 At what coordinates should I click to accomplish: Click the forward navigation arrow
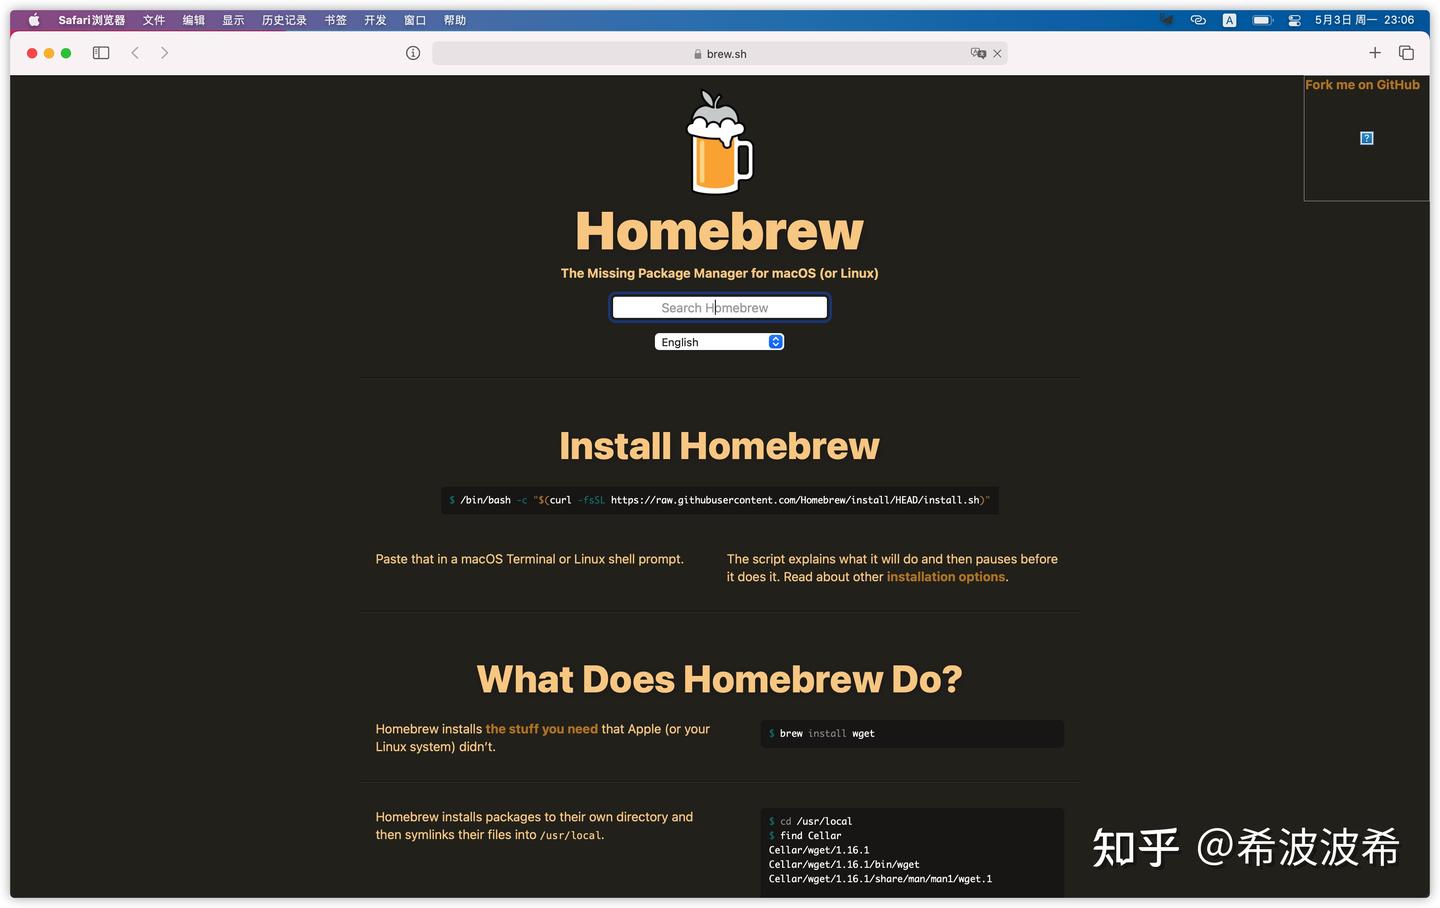point(164,52)
